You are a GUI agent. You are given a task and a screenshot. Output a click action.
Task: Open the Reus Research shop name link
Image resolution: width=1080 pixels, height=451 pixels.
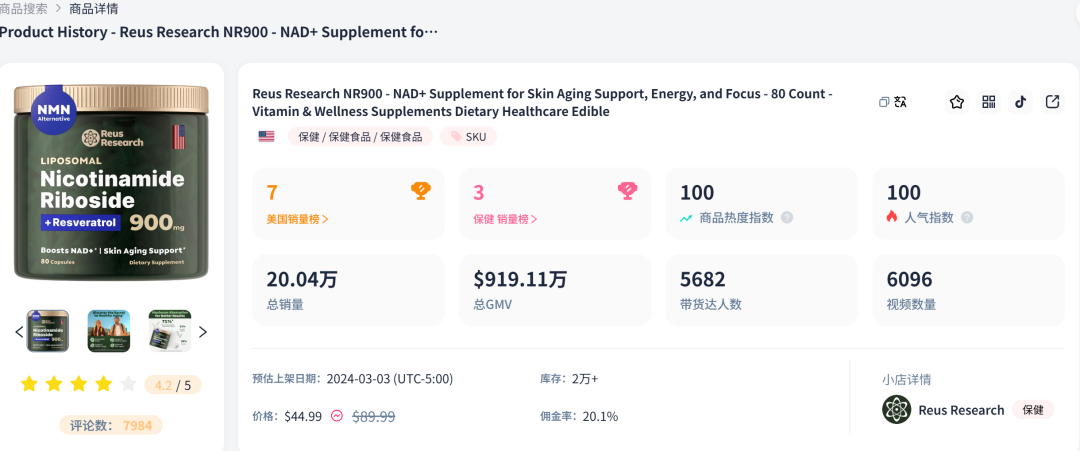click(x=961, y=410)
